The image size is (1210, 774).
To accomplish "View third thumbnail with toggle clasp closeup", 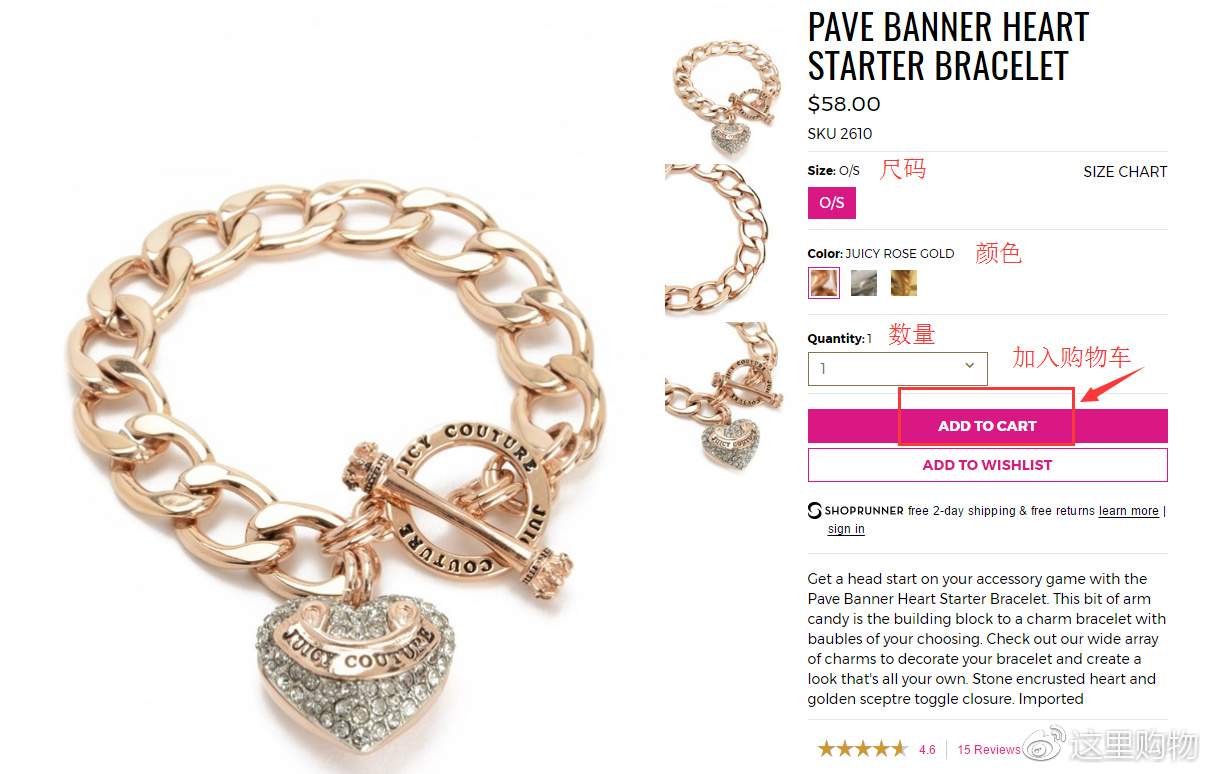I will coord(722,396).
